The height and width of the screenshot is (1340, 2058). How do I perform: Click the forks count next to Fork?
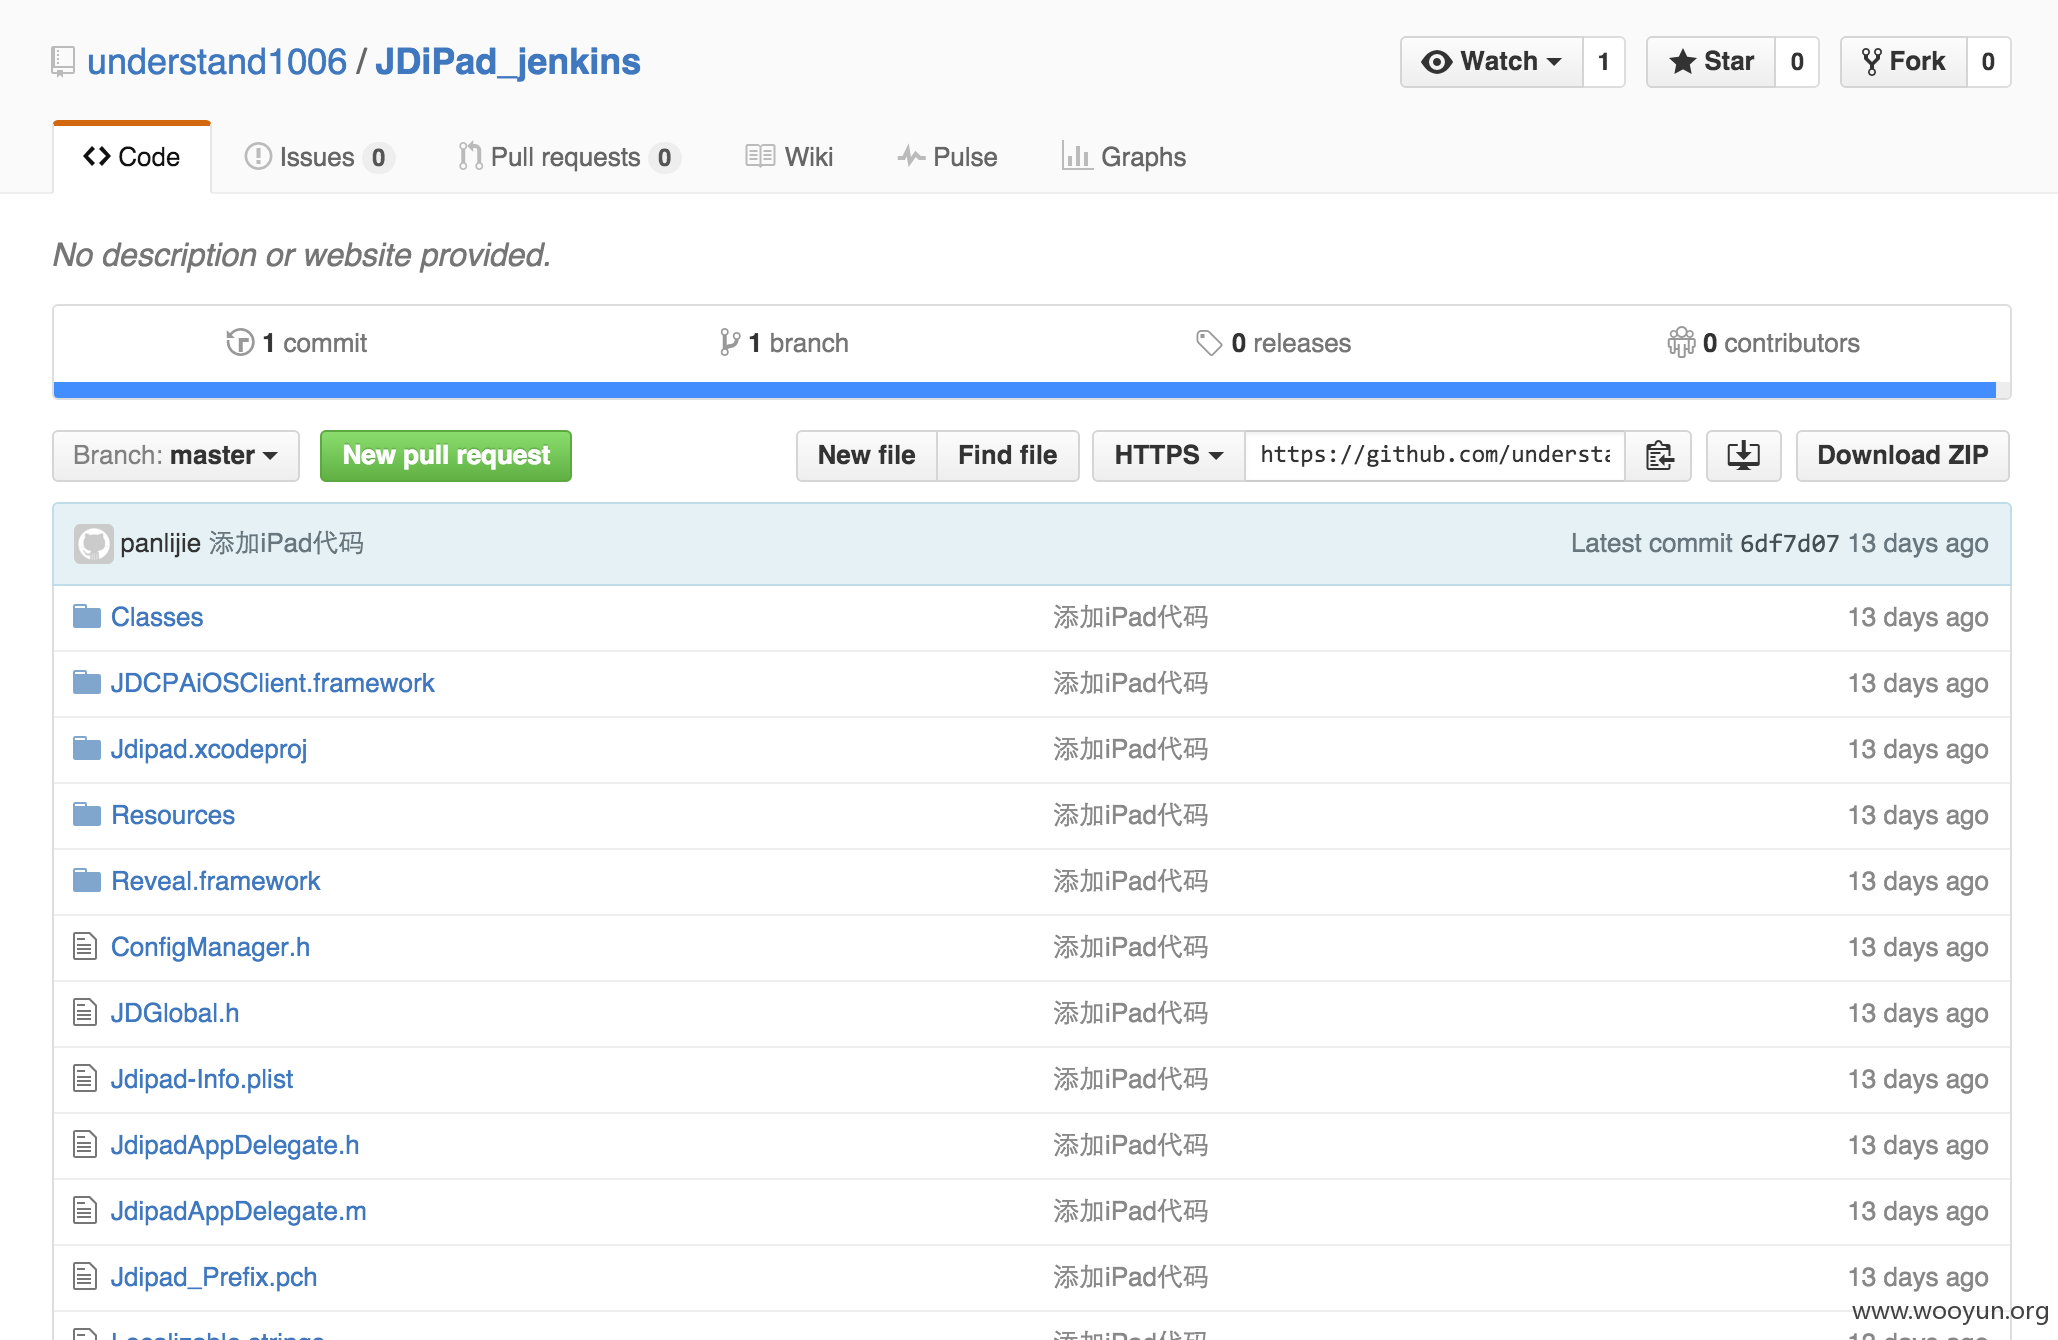point(1988,62)
